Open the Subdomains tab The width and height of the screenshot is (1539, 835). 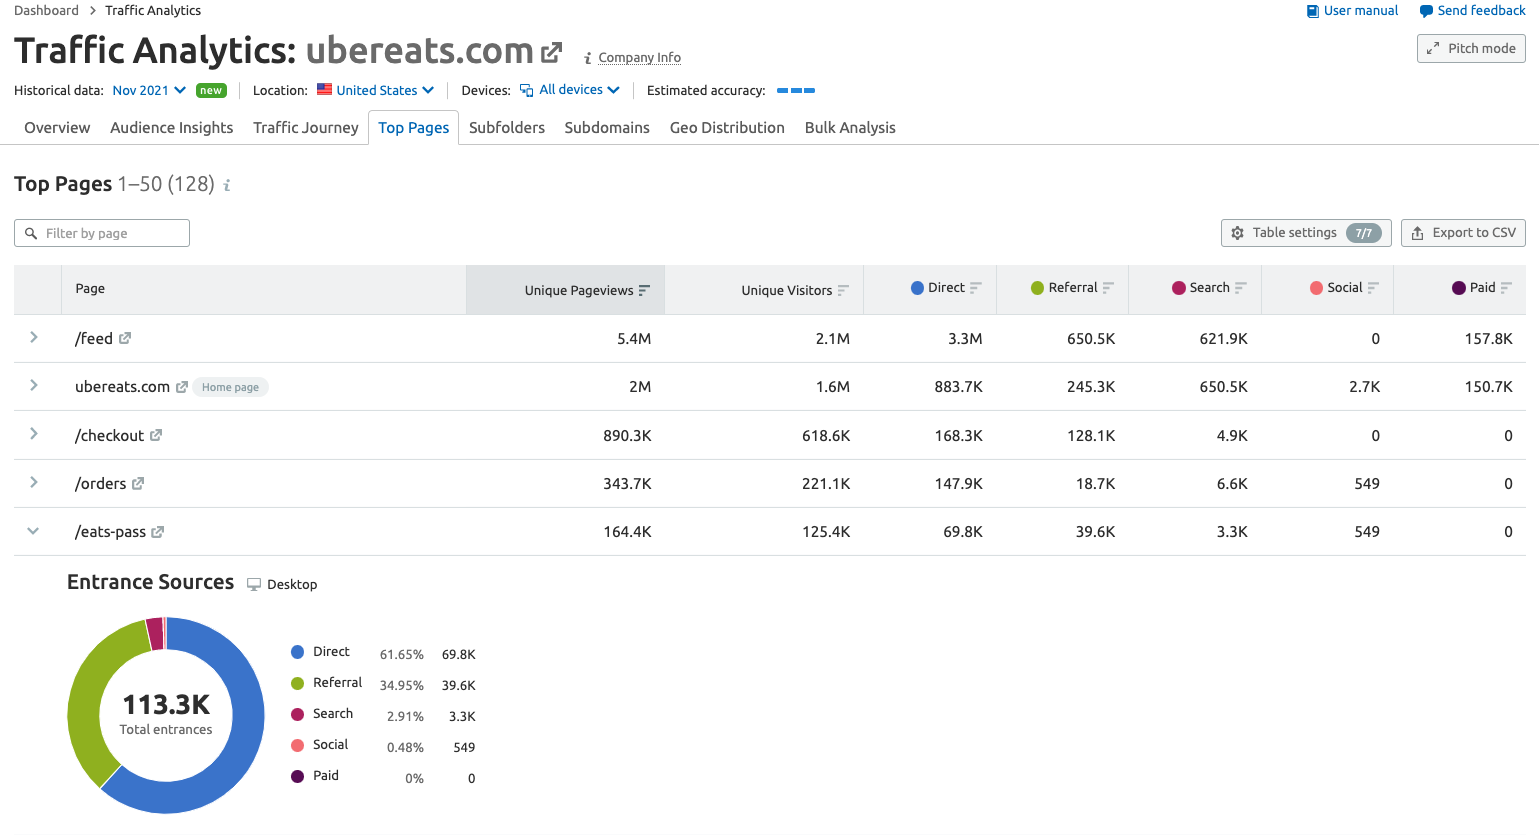[x=607, y=128]
